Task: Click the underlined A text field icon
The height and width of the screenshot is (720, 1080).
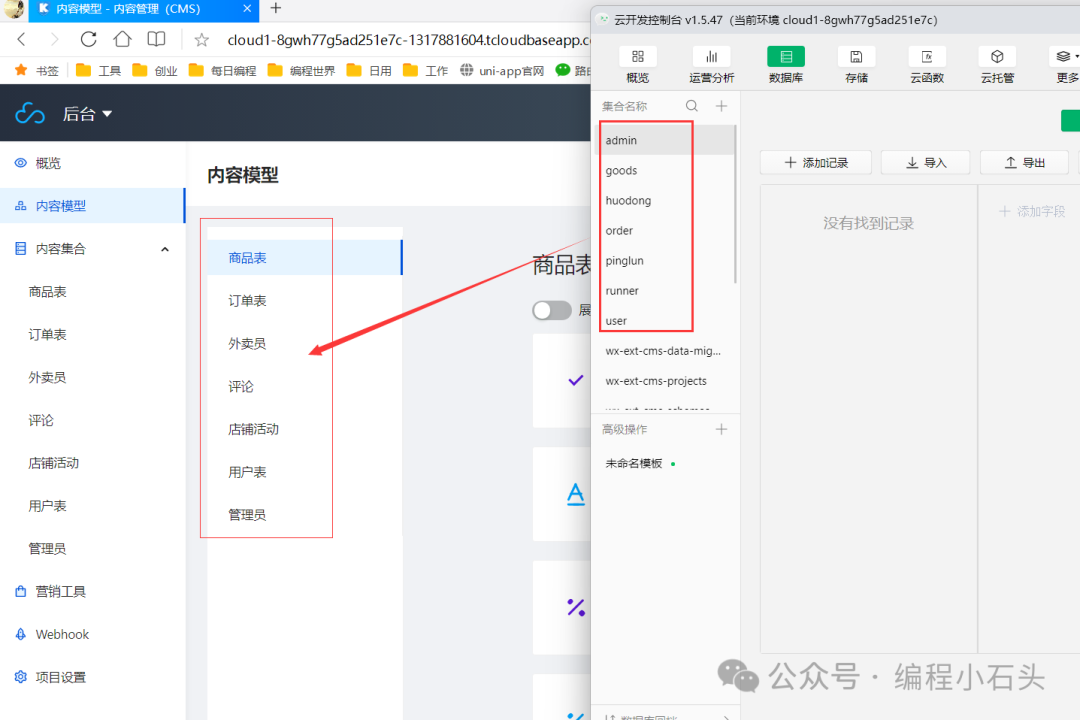Action: [576, 494]
